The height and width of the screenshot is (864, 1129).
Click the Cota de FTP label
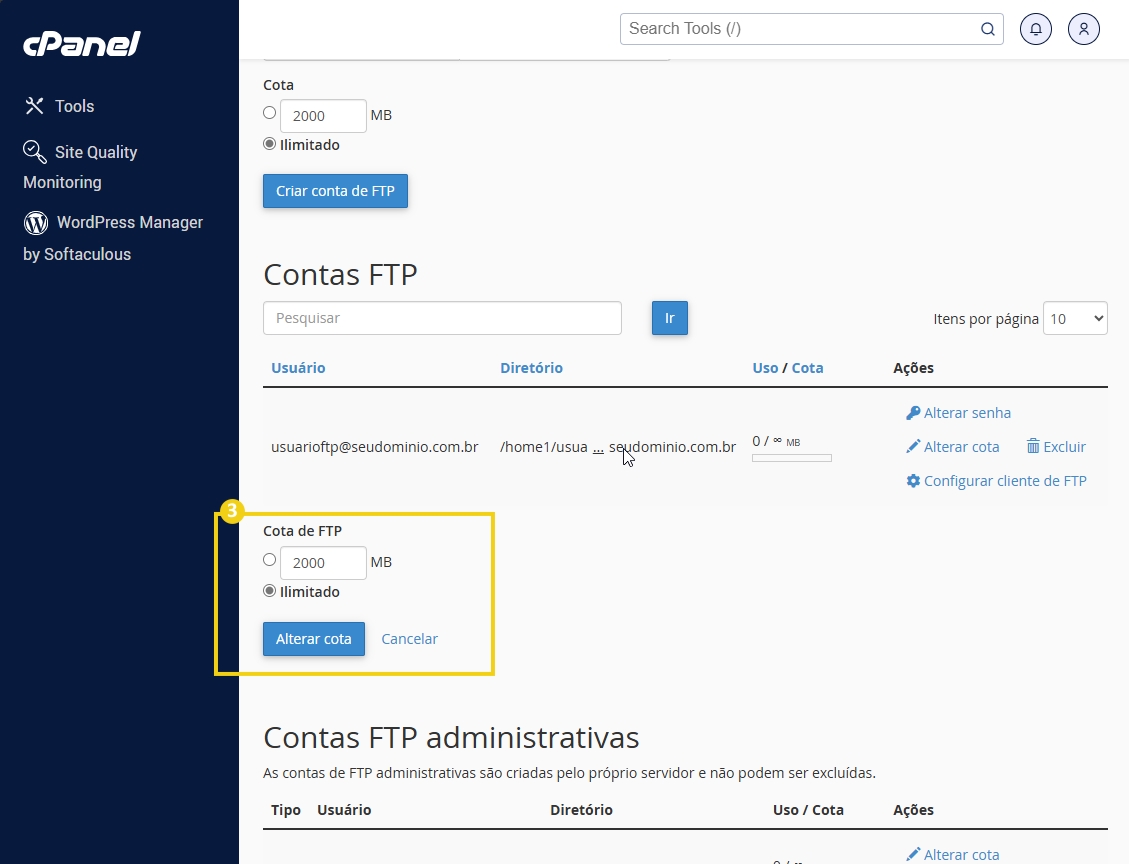pyautogui.click(x=302, y=531)
